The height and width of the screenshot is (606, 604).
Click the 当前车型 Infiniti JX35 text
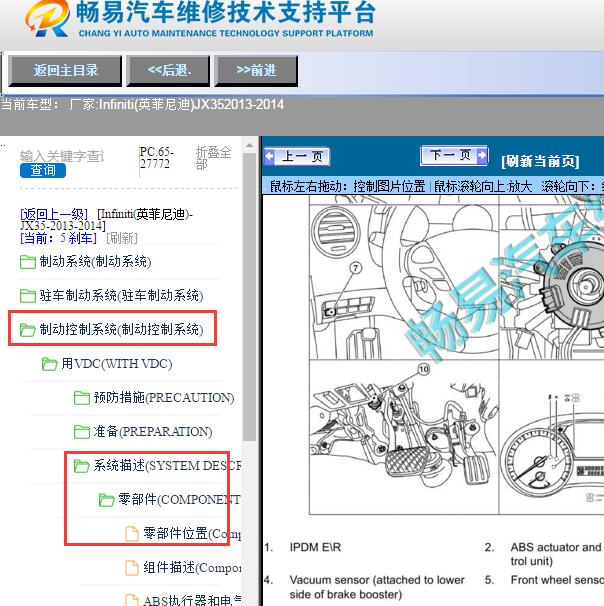click(x=142, y=104)
